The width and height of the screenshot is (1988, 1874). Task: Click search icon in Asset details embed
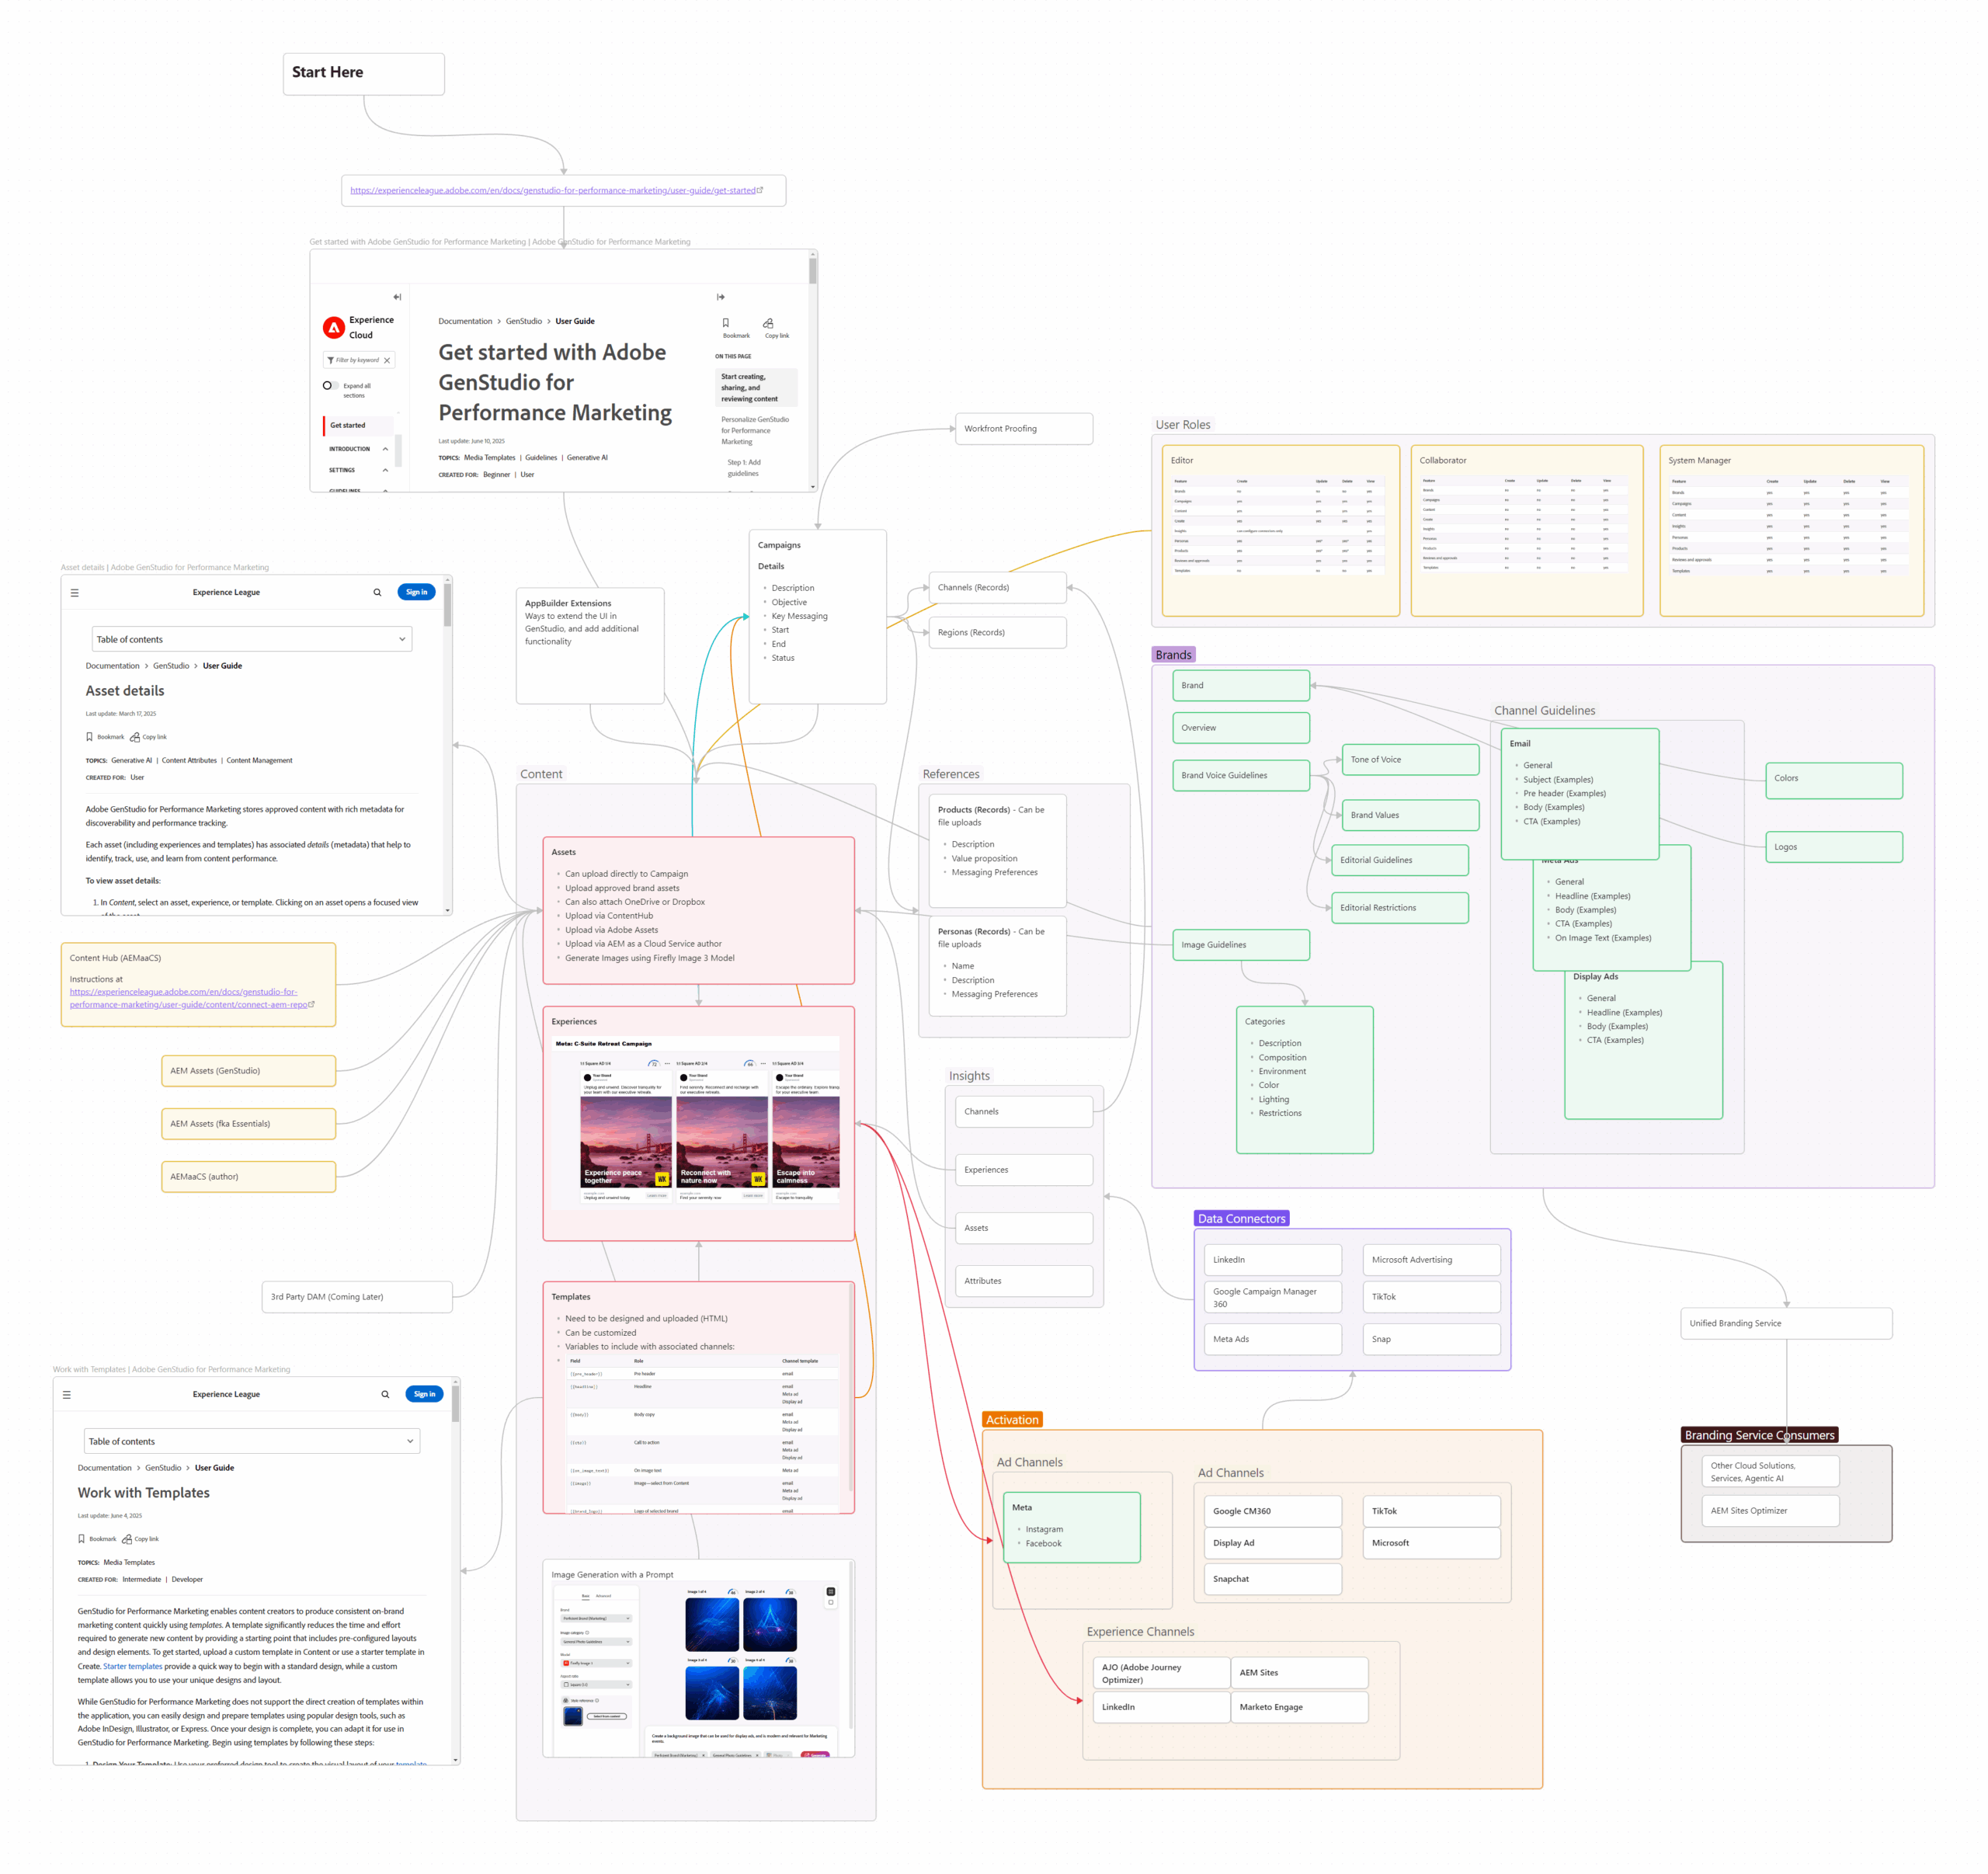click(377, 593)
